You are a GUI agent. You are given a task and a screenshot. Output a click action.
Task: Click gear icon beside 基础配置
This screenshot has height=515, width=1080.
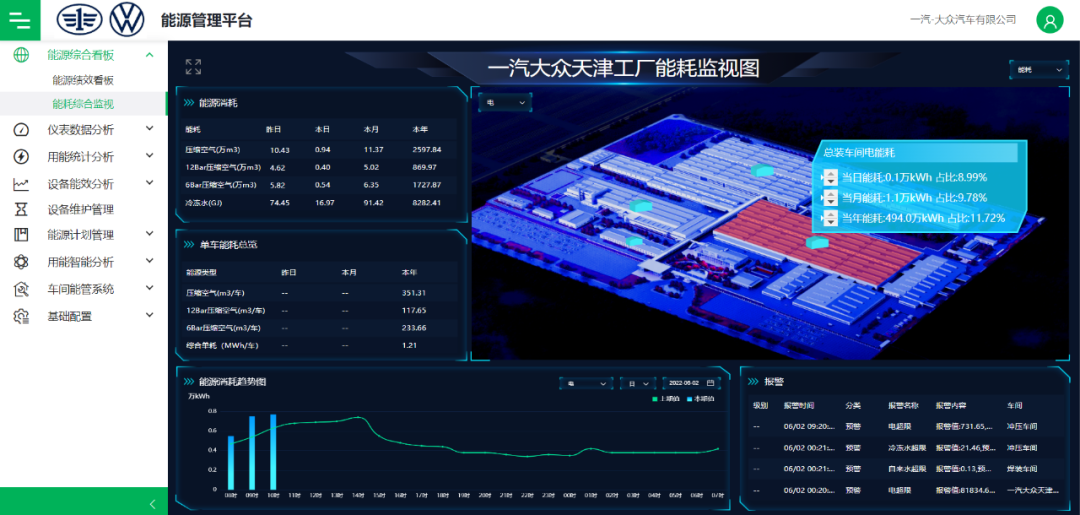(21, 316)
